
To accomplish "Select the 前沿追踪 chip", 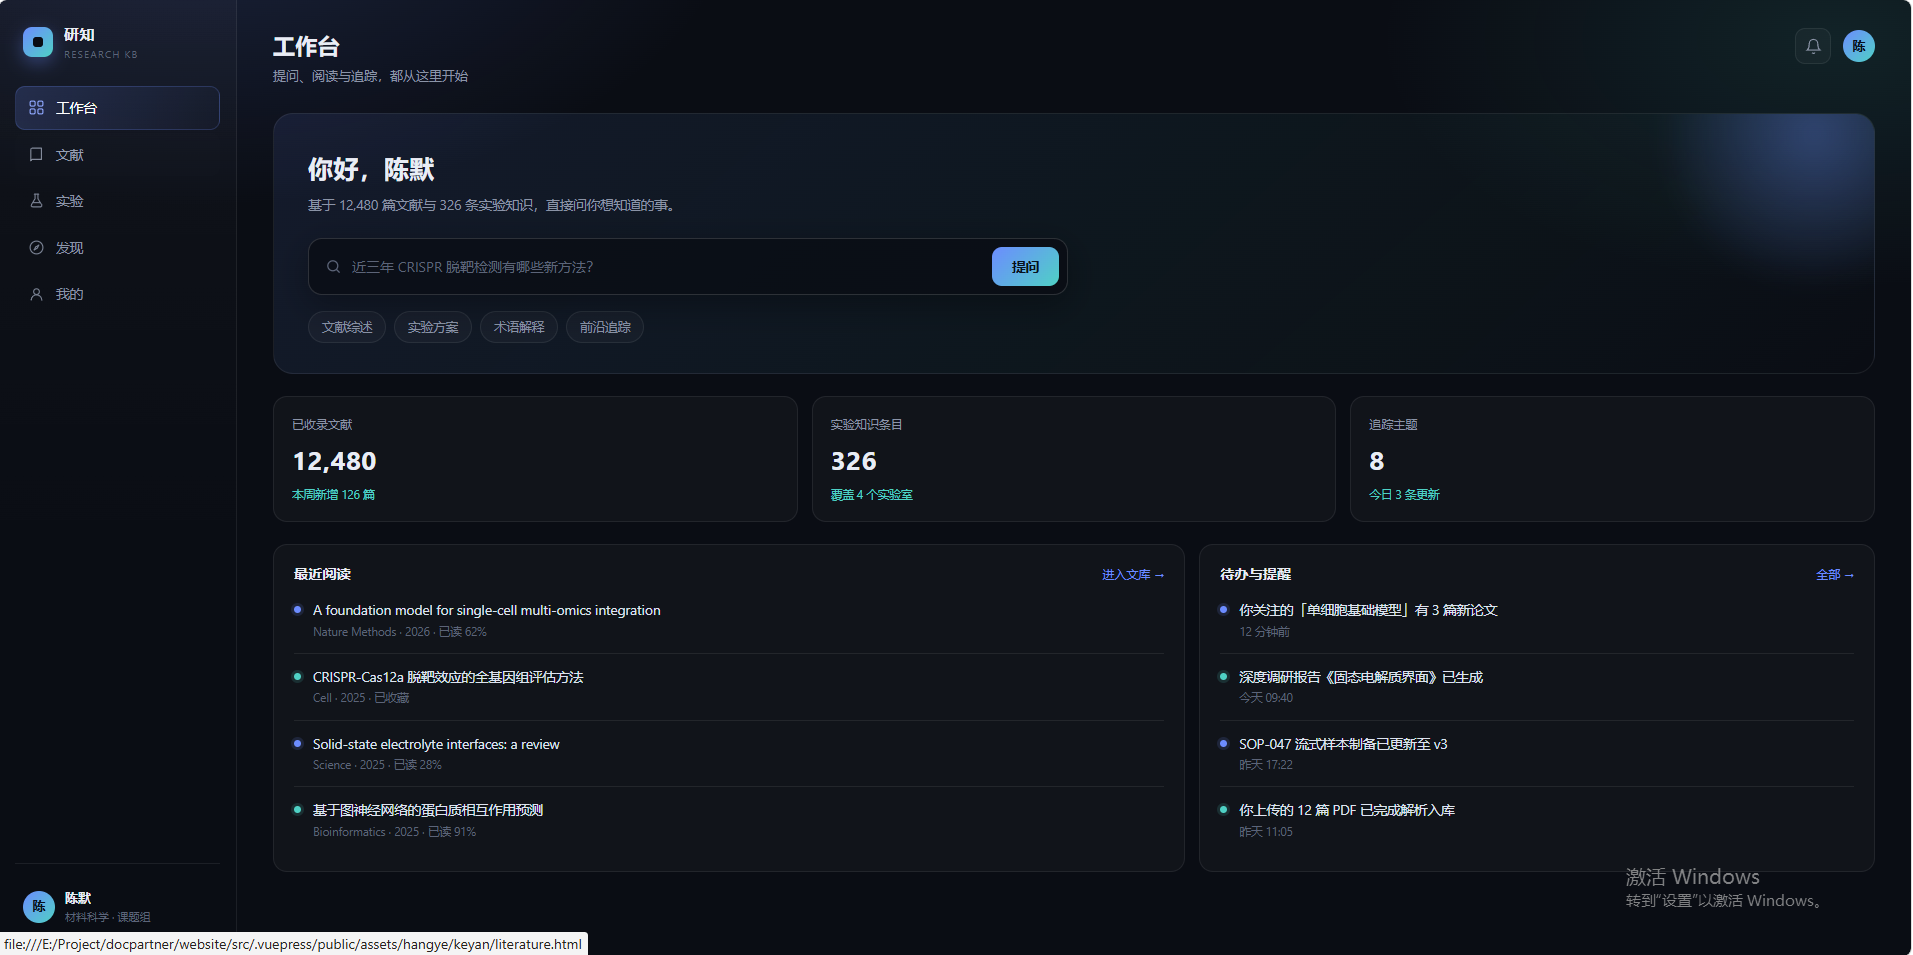I will click(x=605, y=327).
